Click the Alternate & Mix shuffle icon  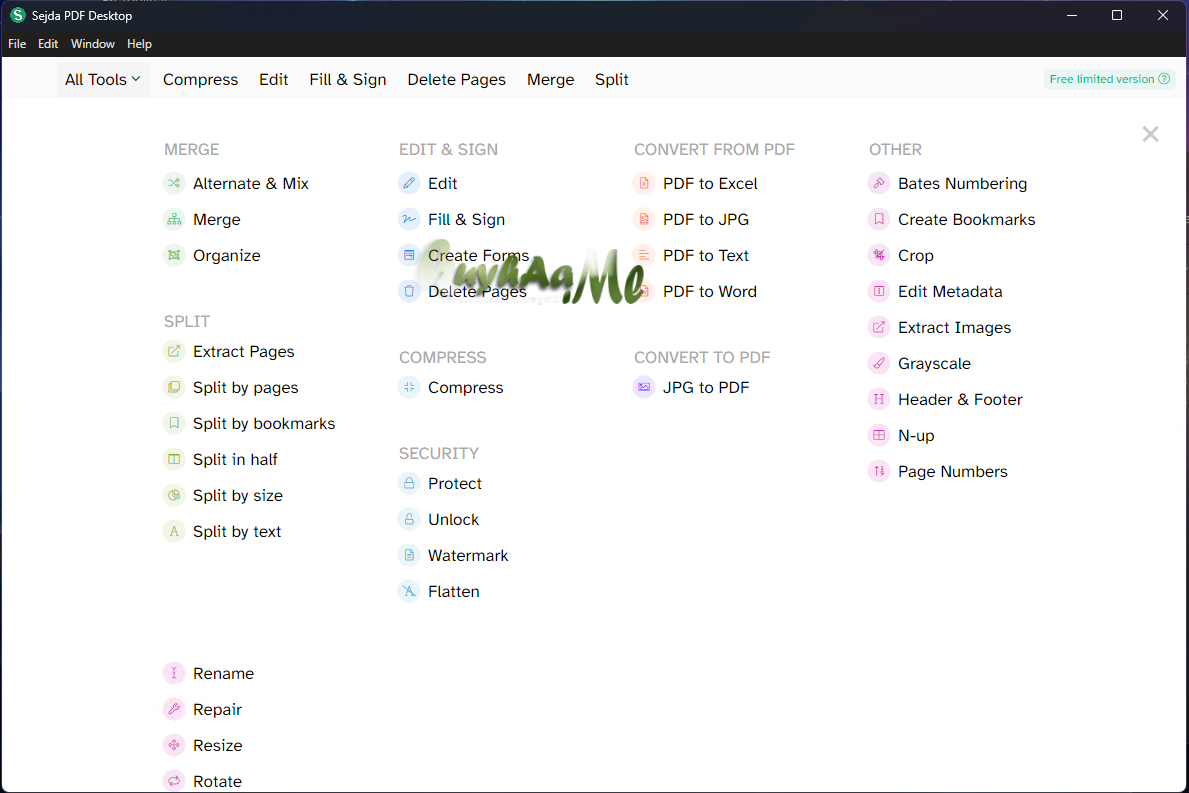tap(174, 183)
